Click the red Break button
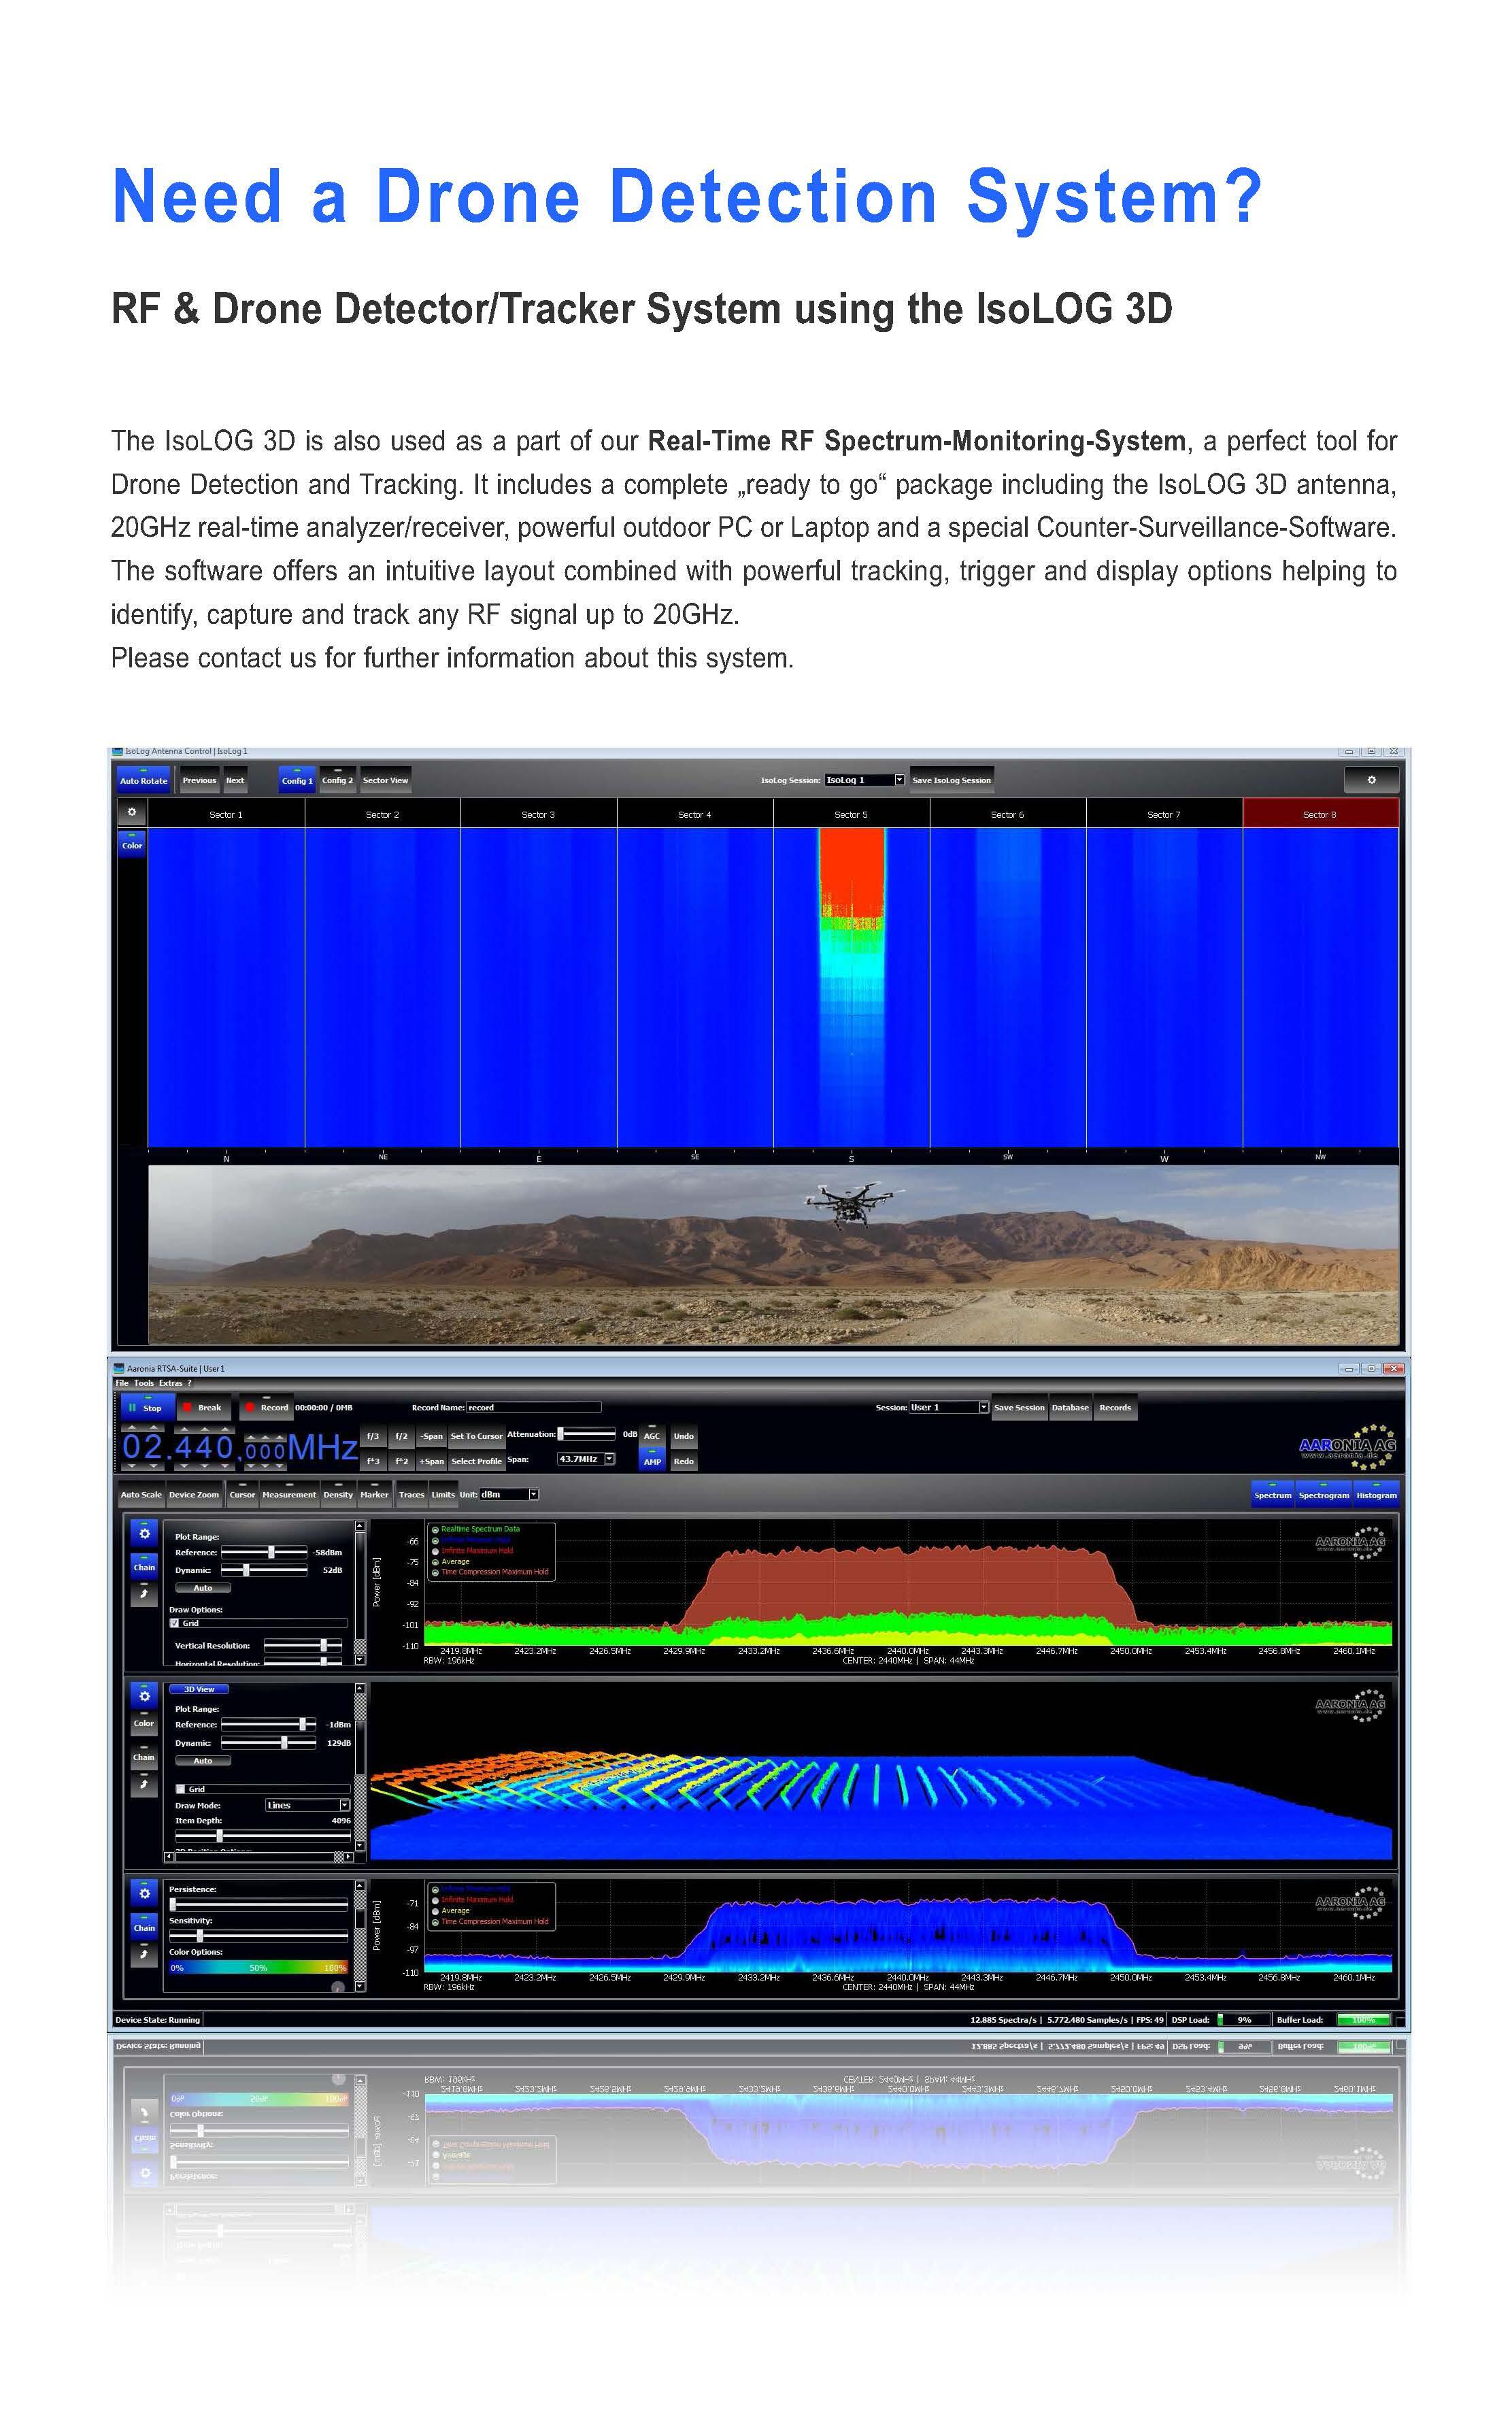 [204, 1407]
